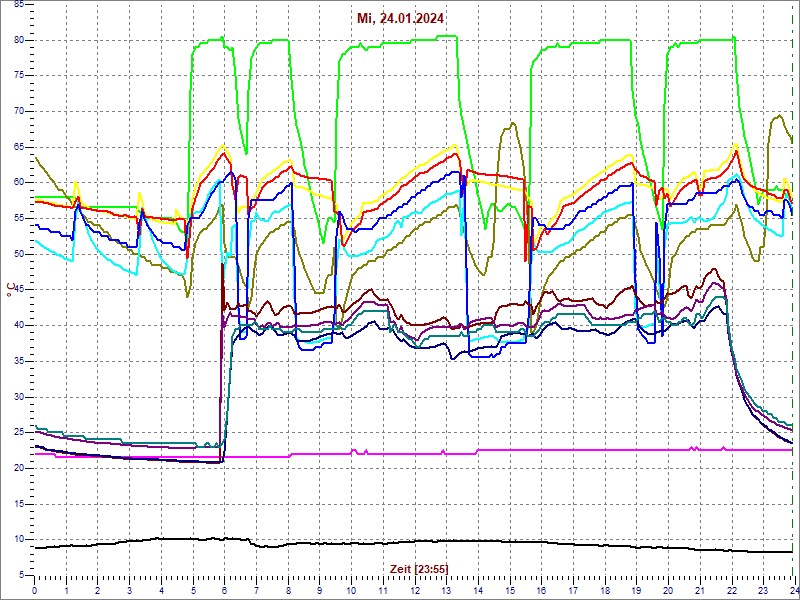Click hour 18 on the time axis
Viewport: 800px width, 600px height.
[x=605, y=590]
